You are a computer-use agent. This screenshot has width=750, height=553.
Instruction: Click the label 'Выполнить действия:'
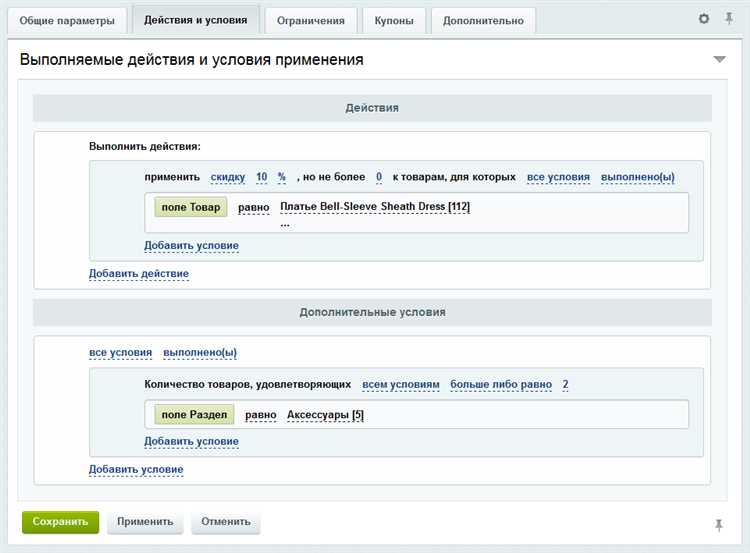point(145,146)
